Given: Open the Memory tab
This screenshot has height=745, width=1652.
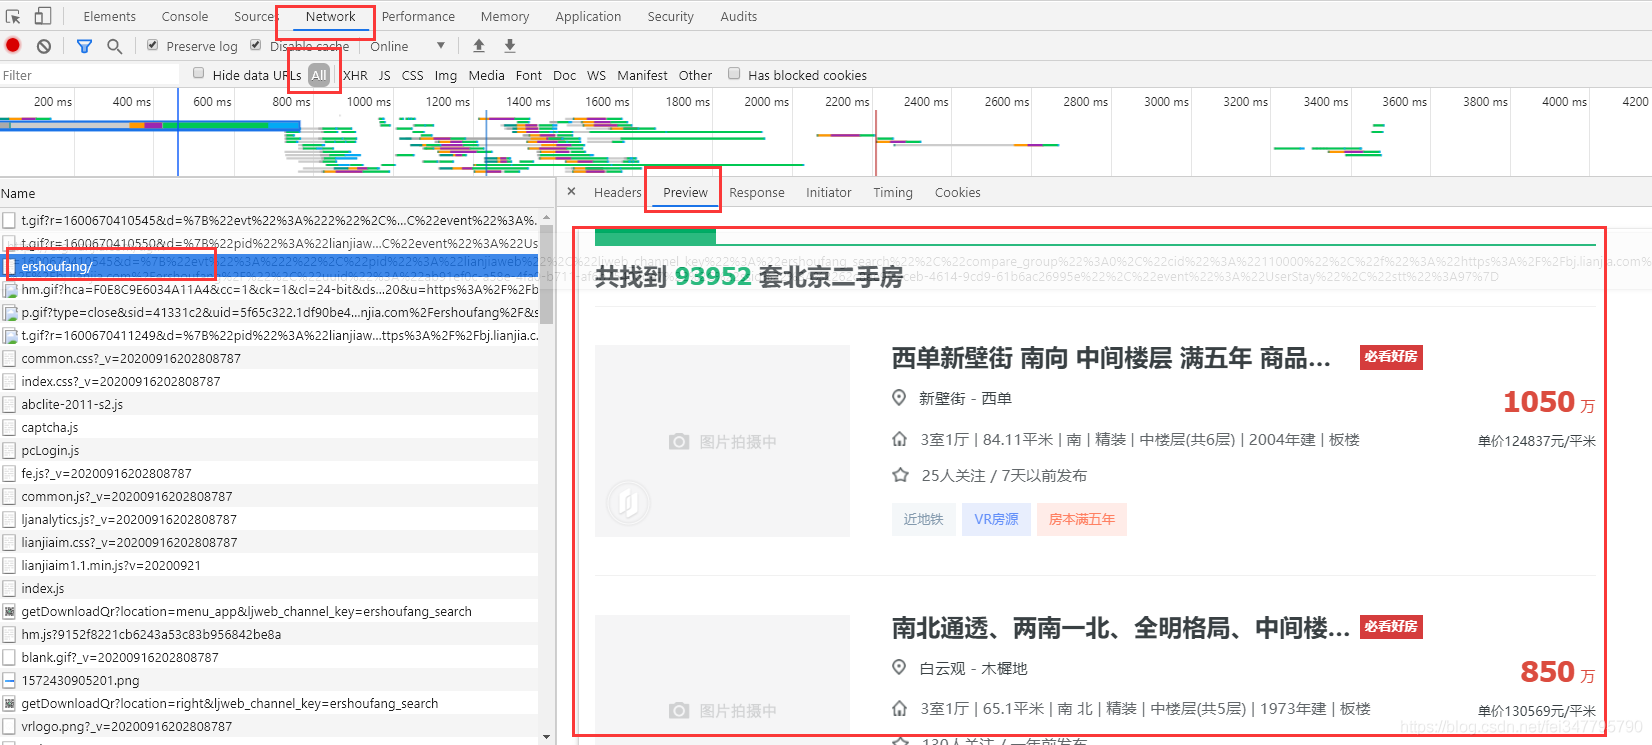Looking at the screenshot, I should pyautogui.click(x=505, y=16).
